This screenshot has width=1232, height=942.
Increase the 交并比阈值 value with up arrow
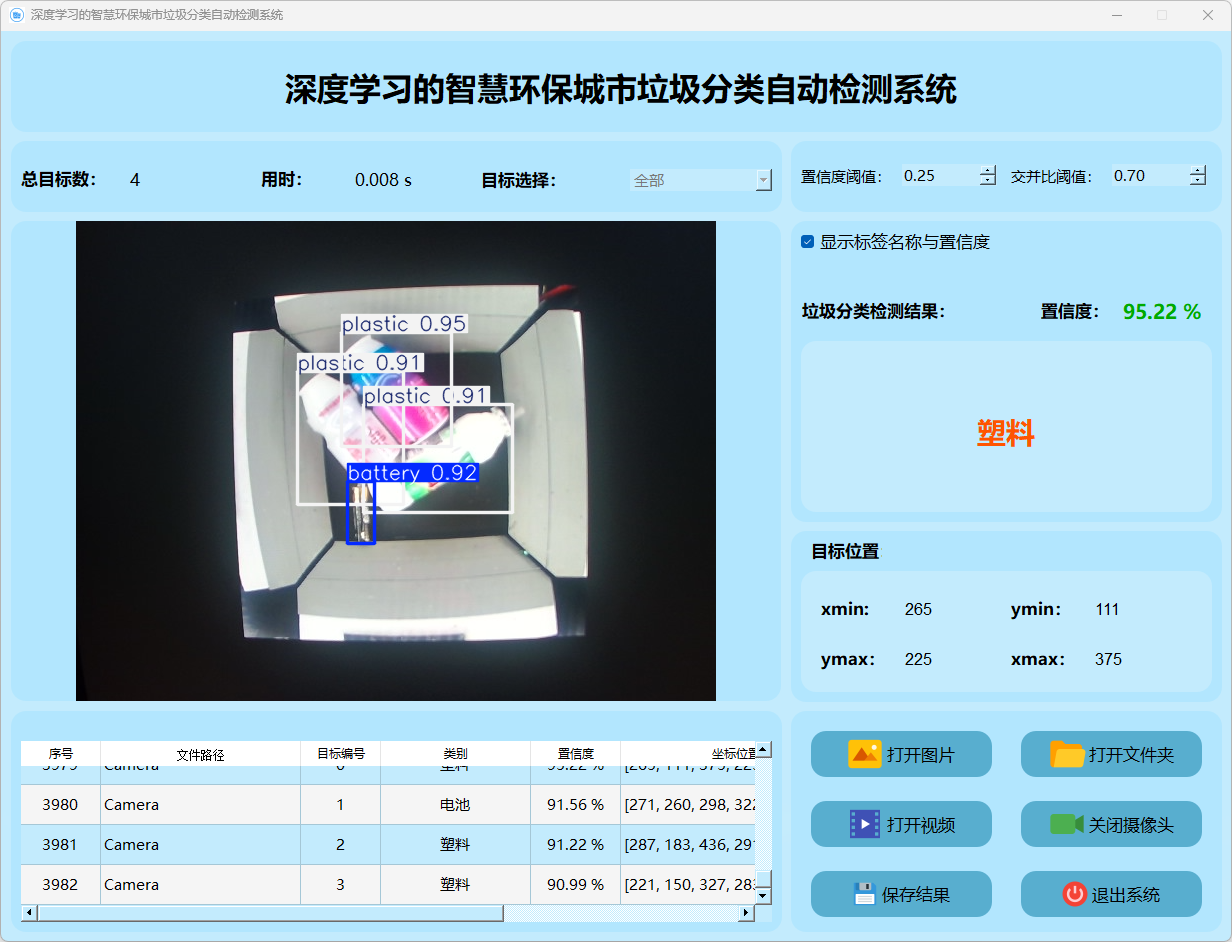pyautogui.click(x=1198, y=170)
